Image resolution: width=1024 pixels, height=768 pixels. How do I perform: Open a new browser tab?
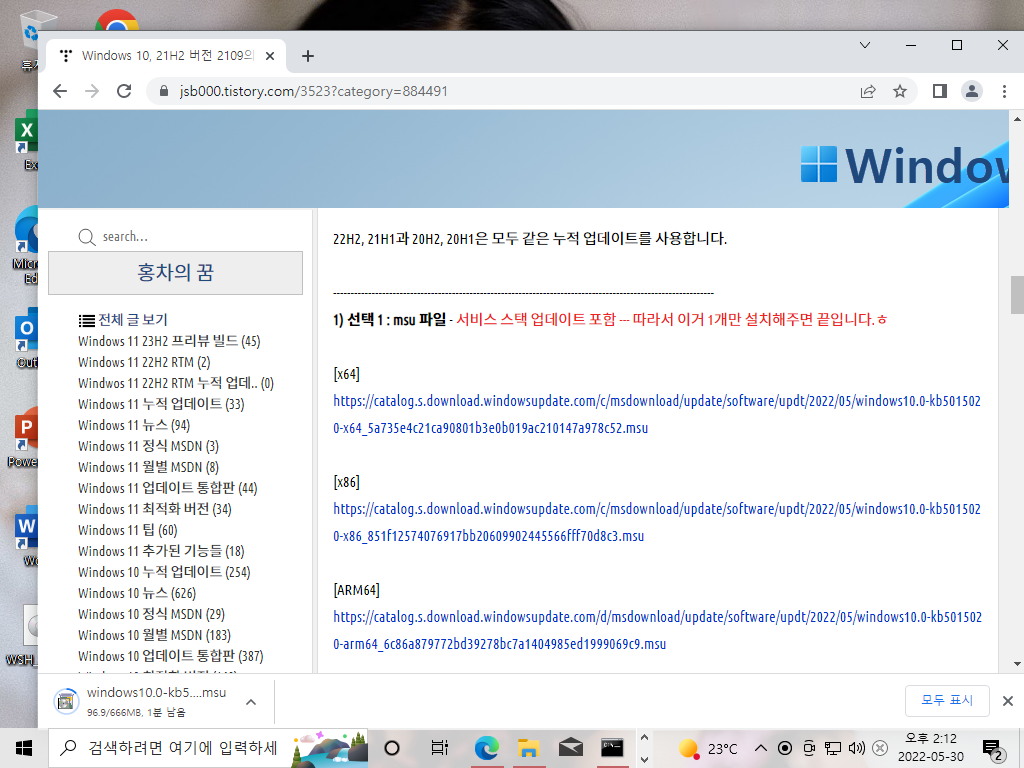point(308,56)
